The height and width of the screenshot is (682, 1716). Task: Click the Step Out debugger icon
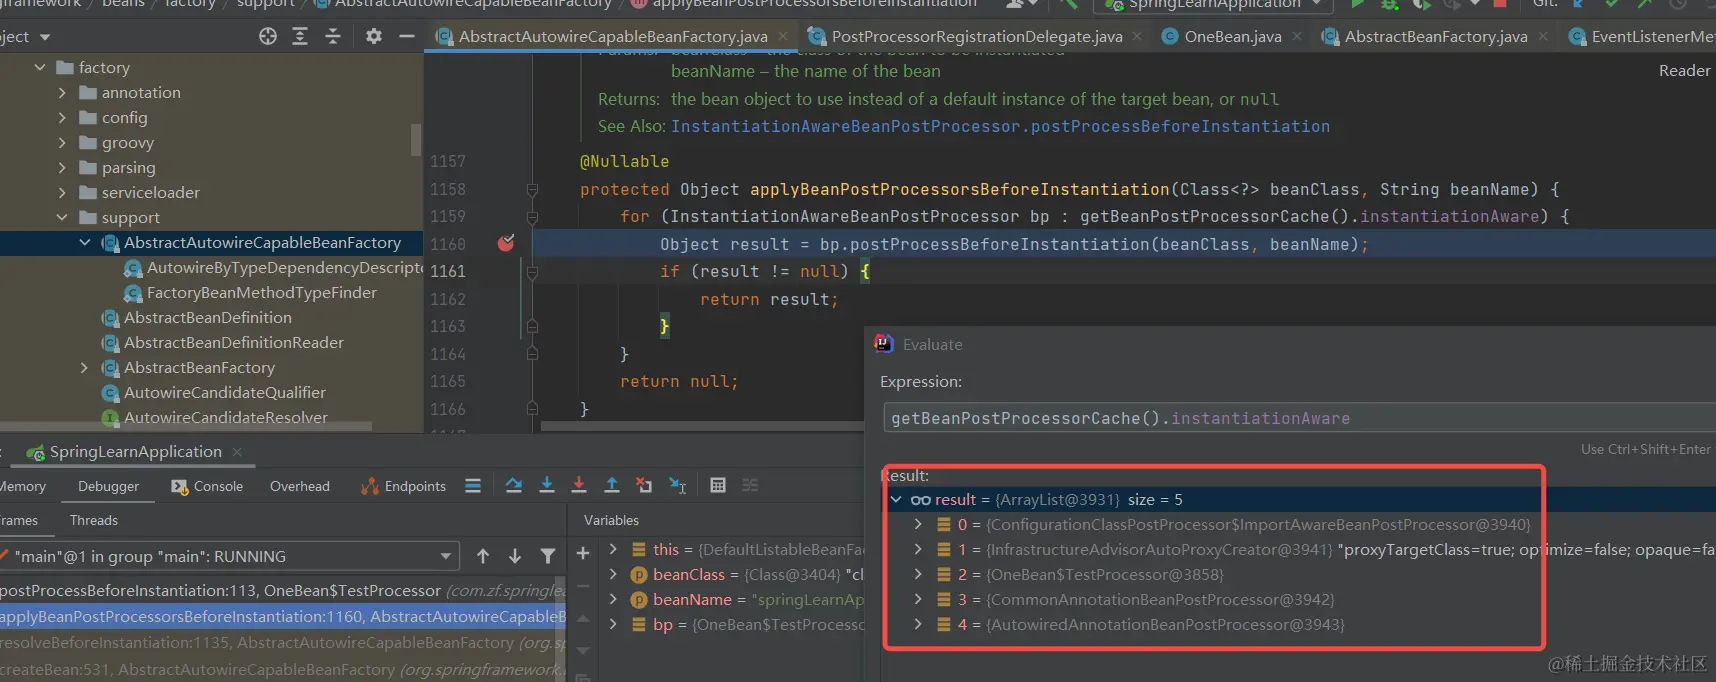click(612, 486)
